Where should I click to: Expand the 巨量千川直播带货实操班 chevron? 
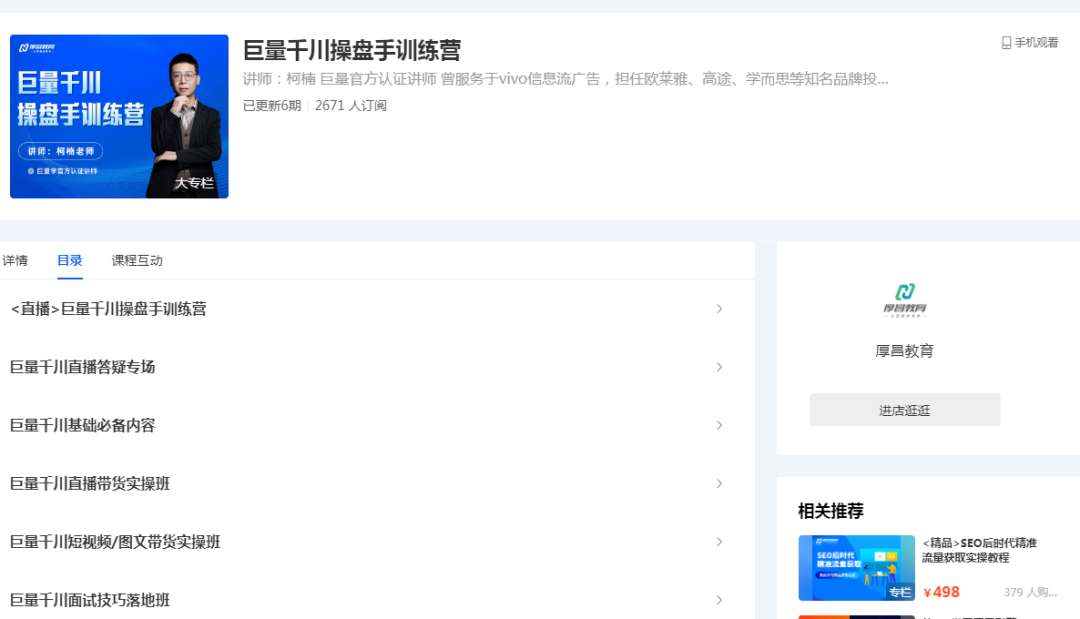click(x=719, y=483)
